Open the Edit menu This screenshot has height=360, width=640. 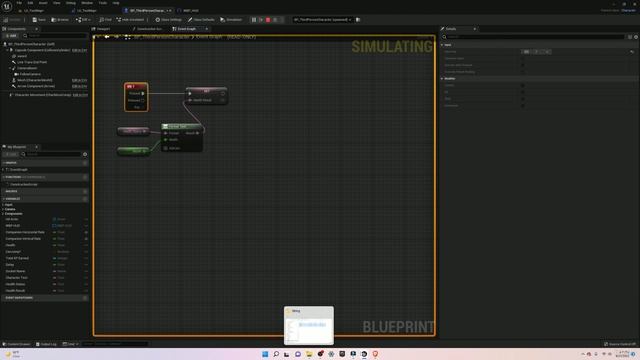[30, 3]
